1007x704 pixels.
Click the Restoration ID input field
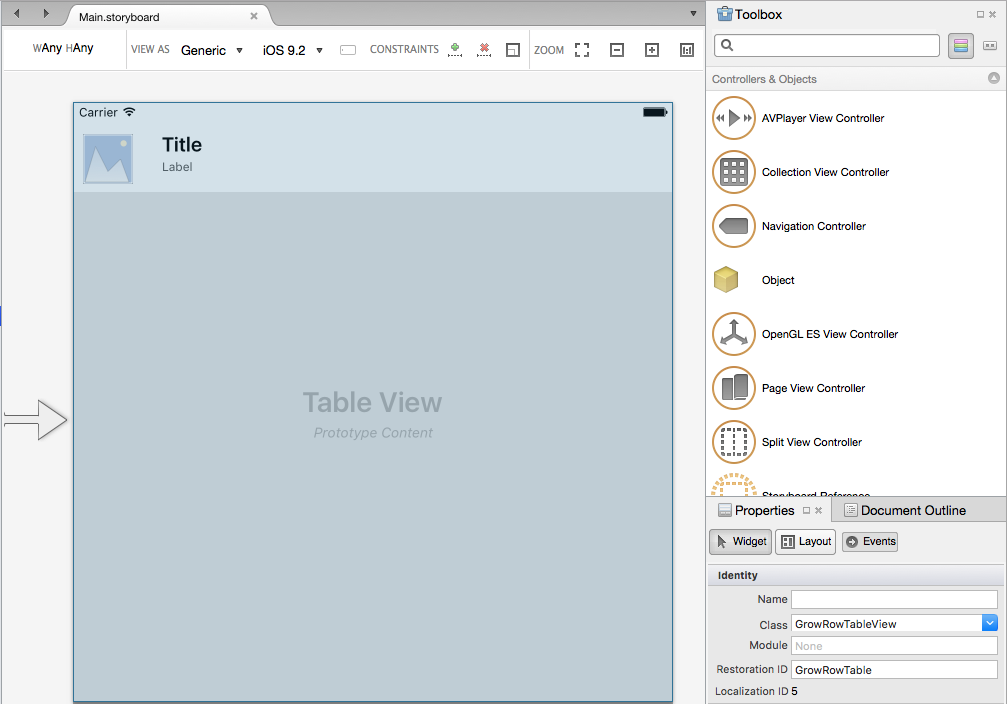point(893,669)
